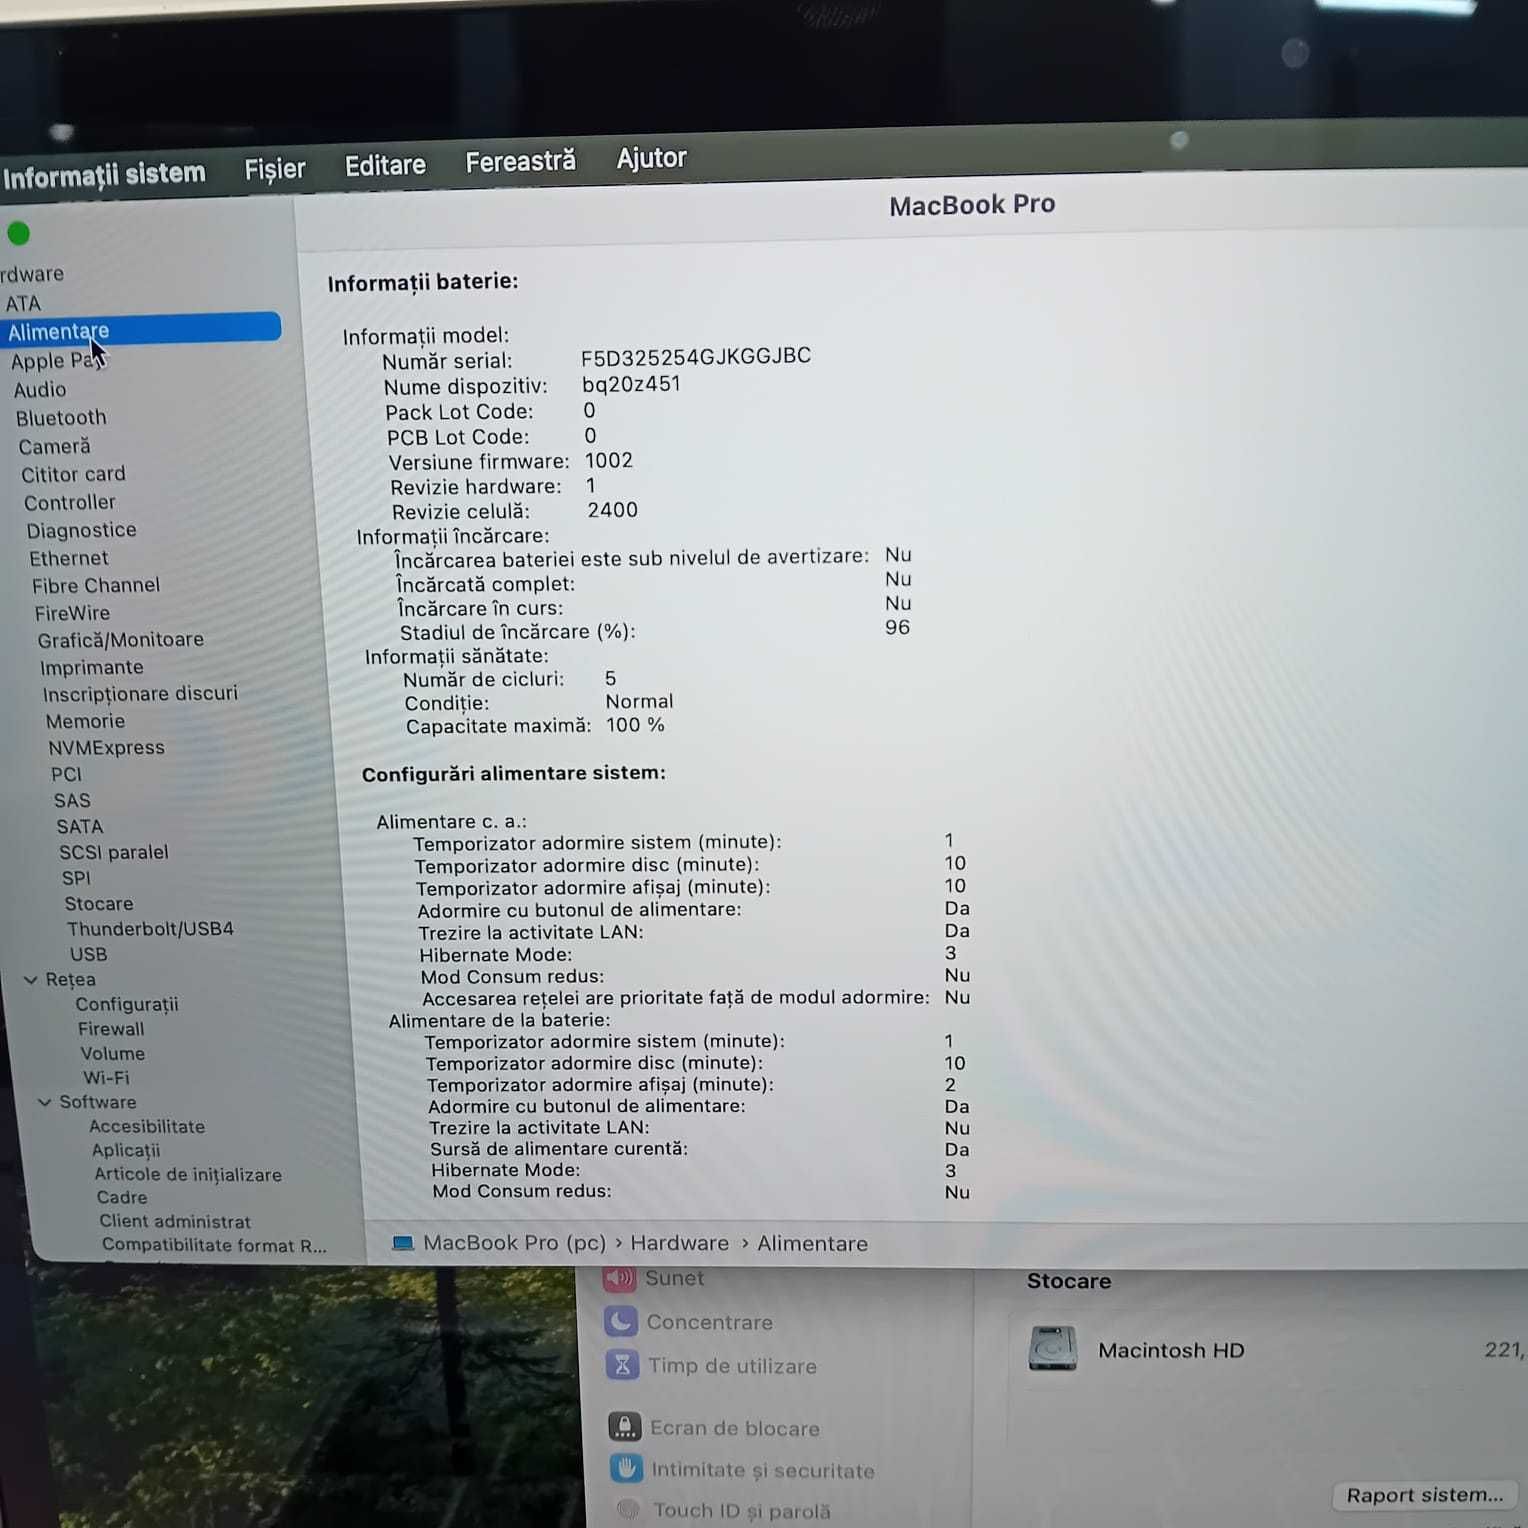Select SAS in the sidebar

(x=72, y=800)
